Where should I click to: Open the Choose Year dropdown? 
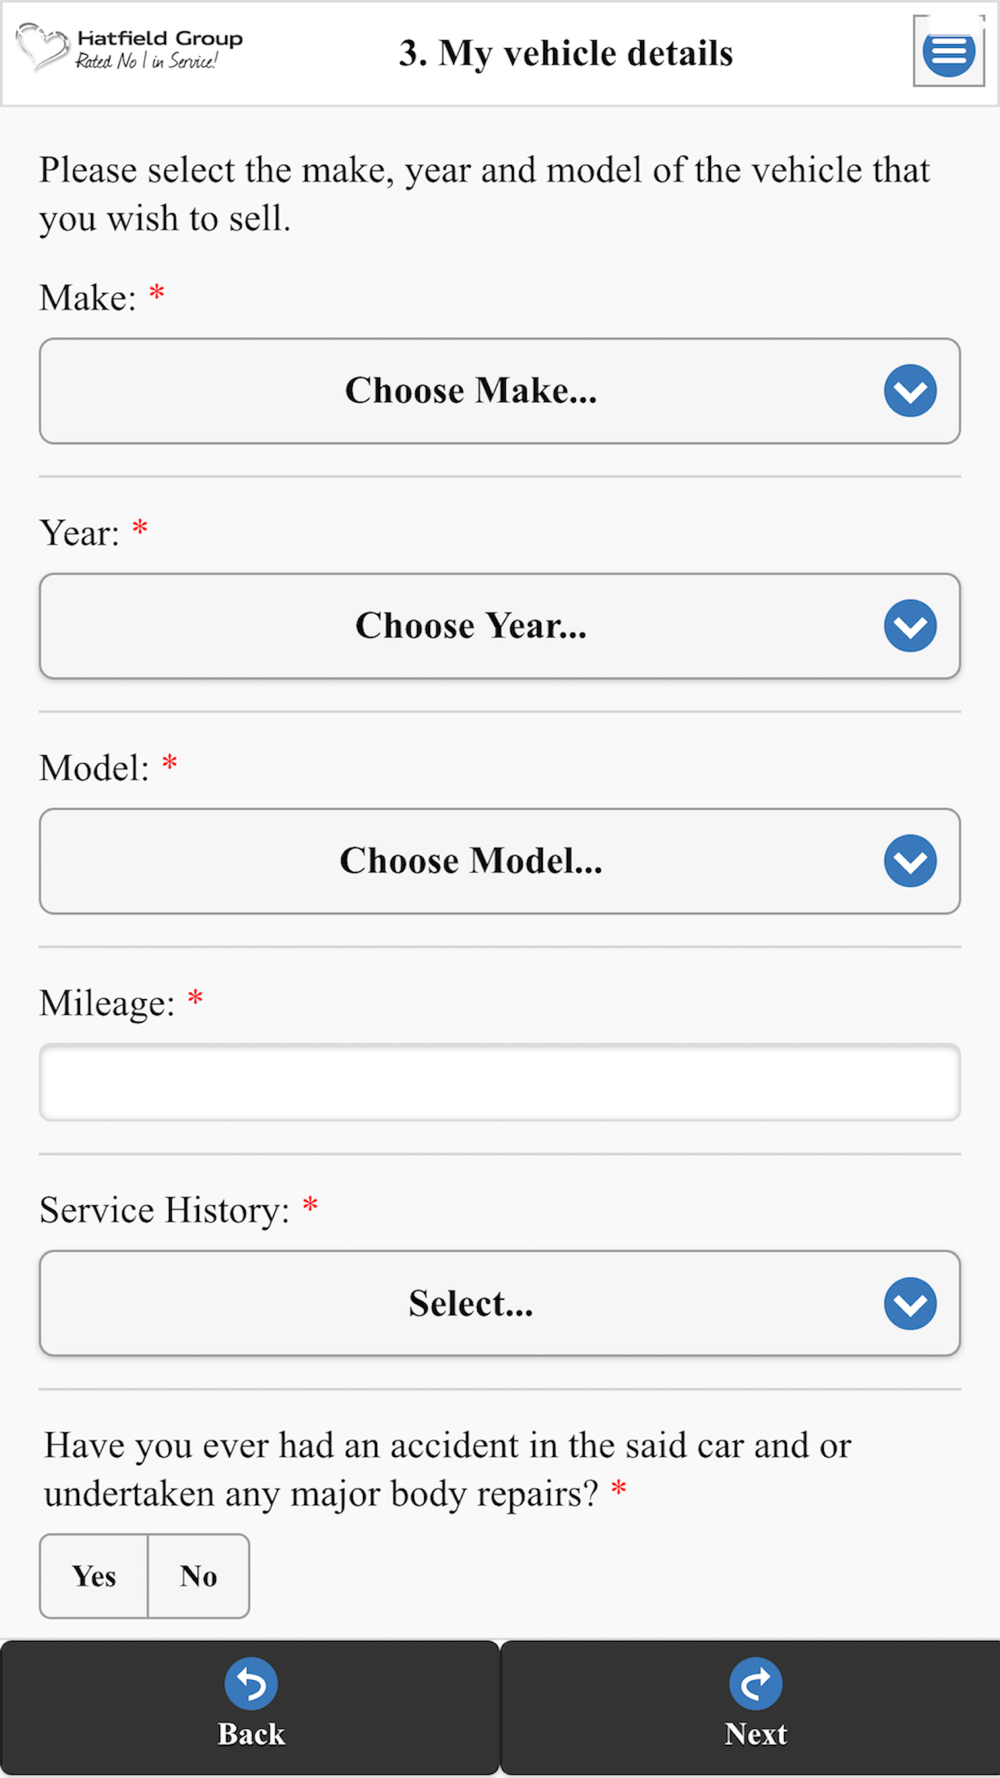[500, 626]
